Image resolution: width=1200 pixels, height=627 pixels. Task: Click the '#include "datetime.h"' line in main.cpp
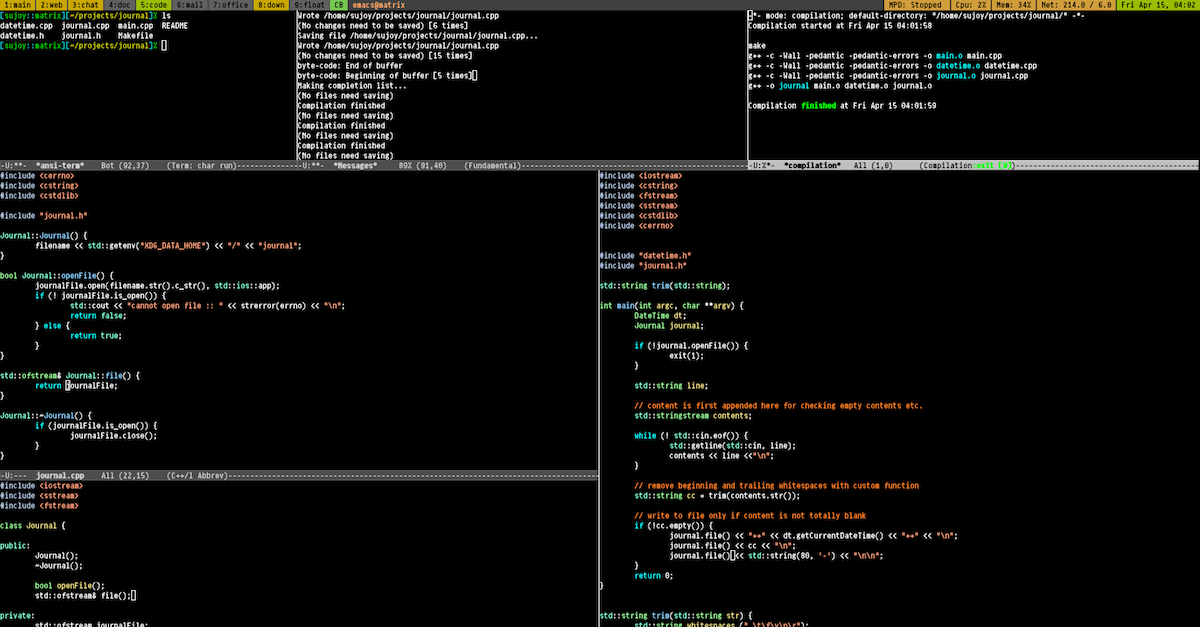645,255
